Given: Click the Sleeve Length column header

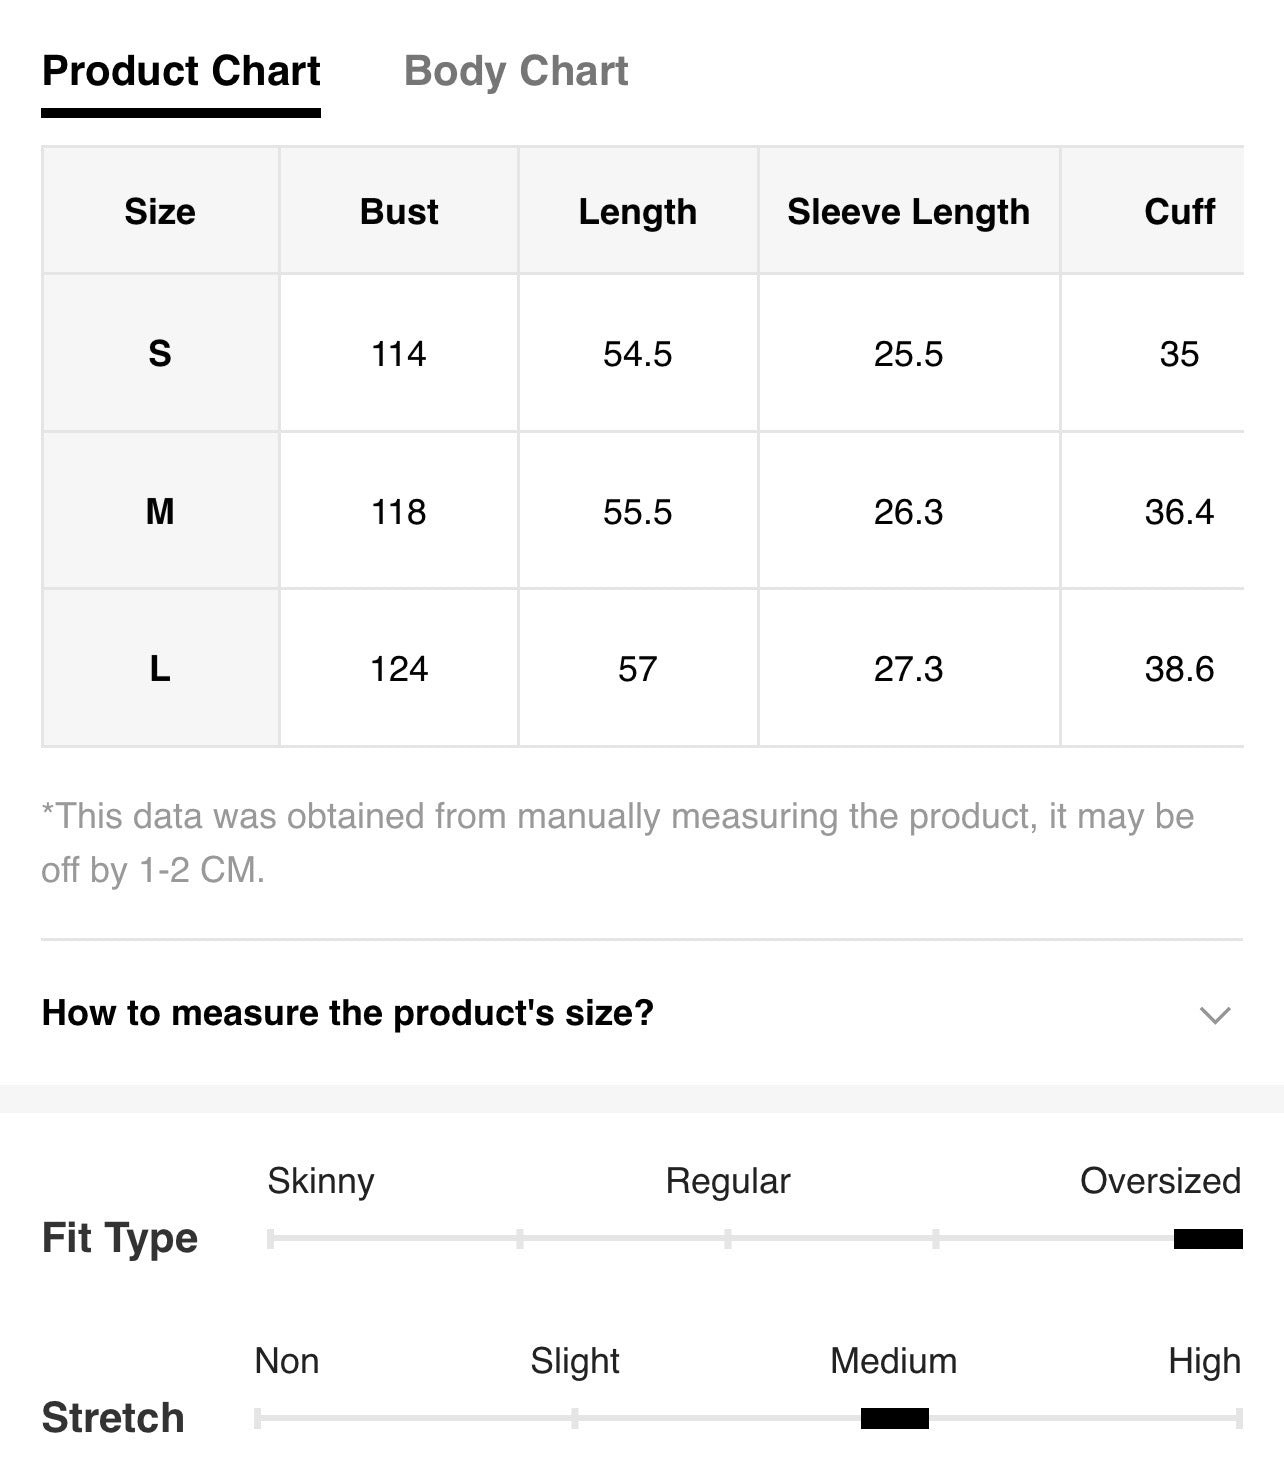Looking at the screenshot, I should (x=908, y=211).
